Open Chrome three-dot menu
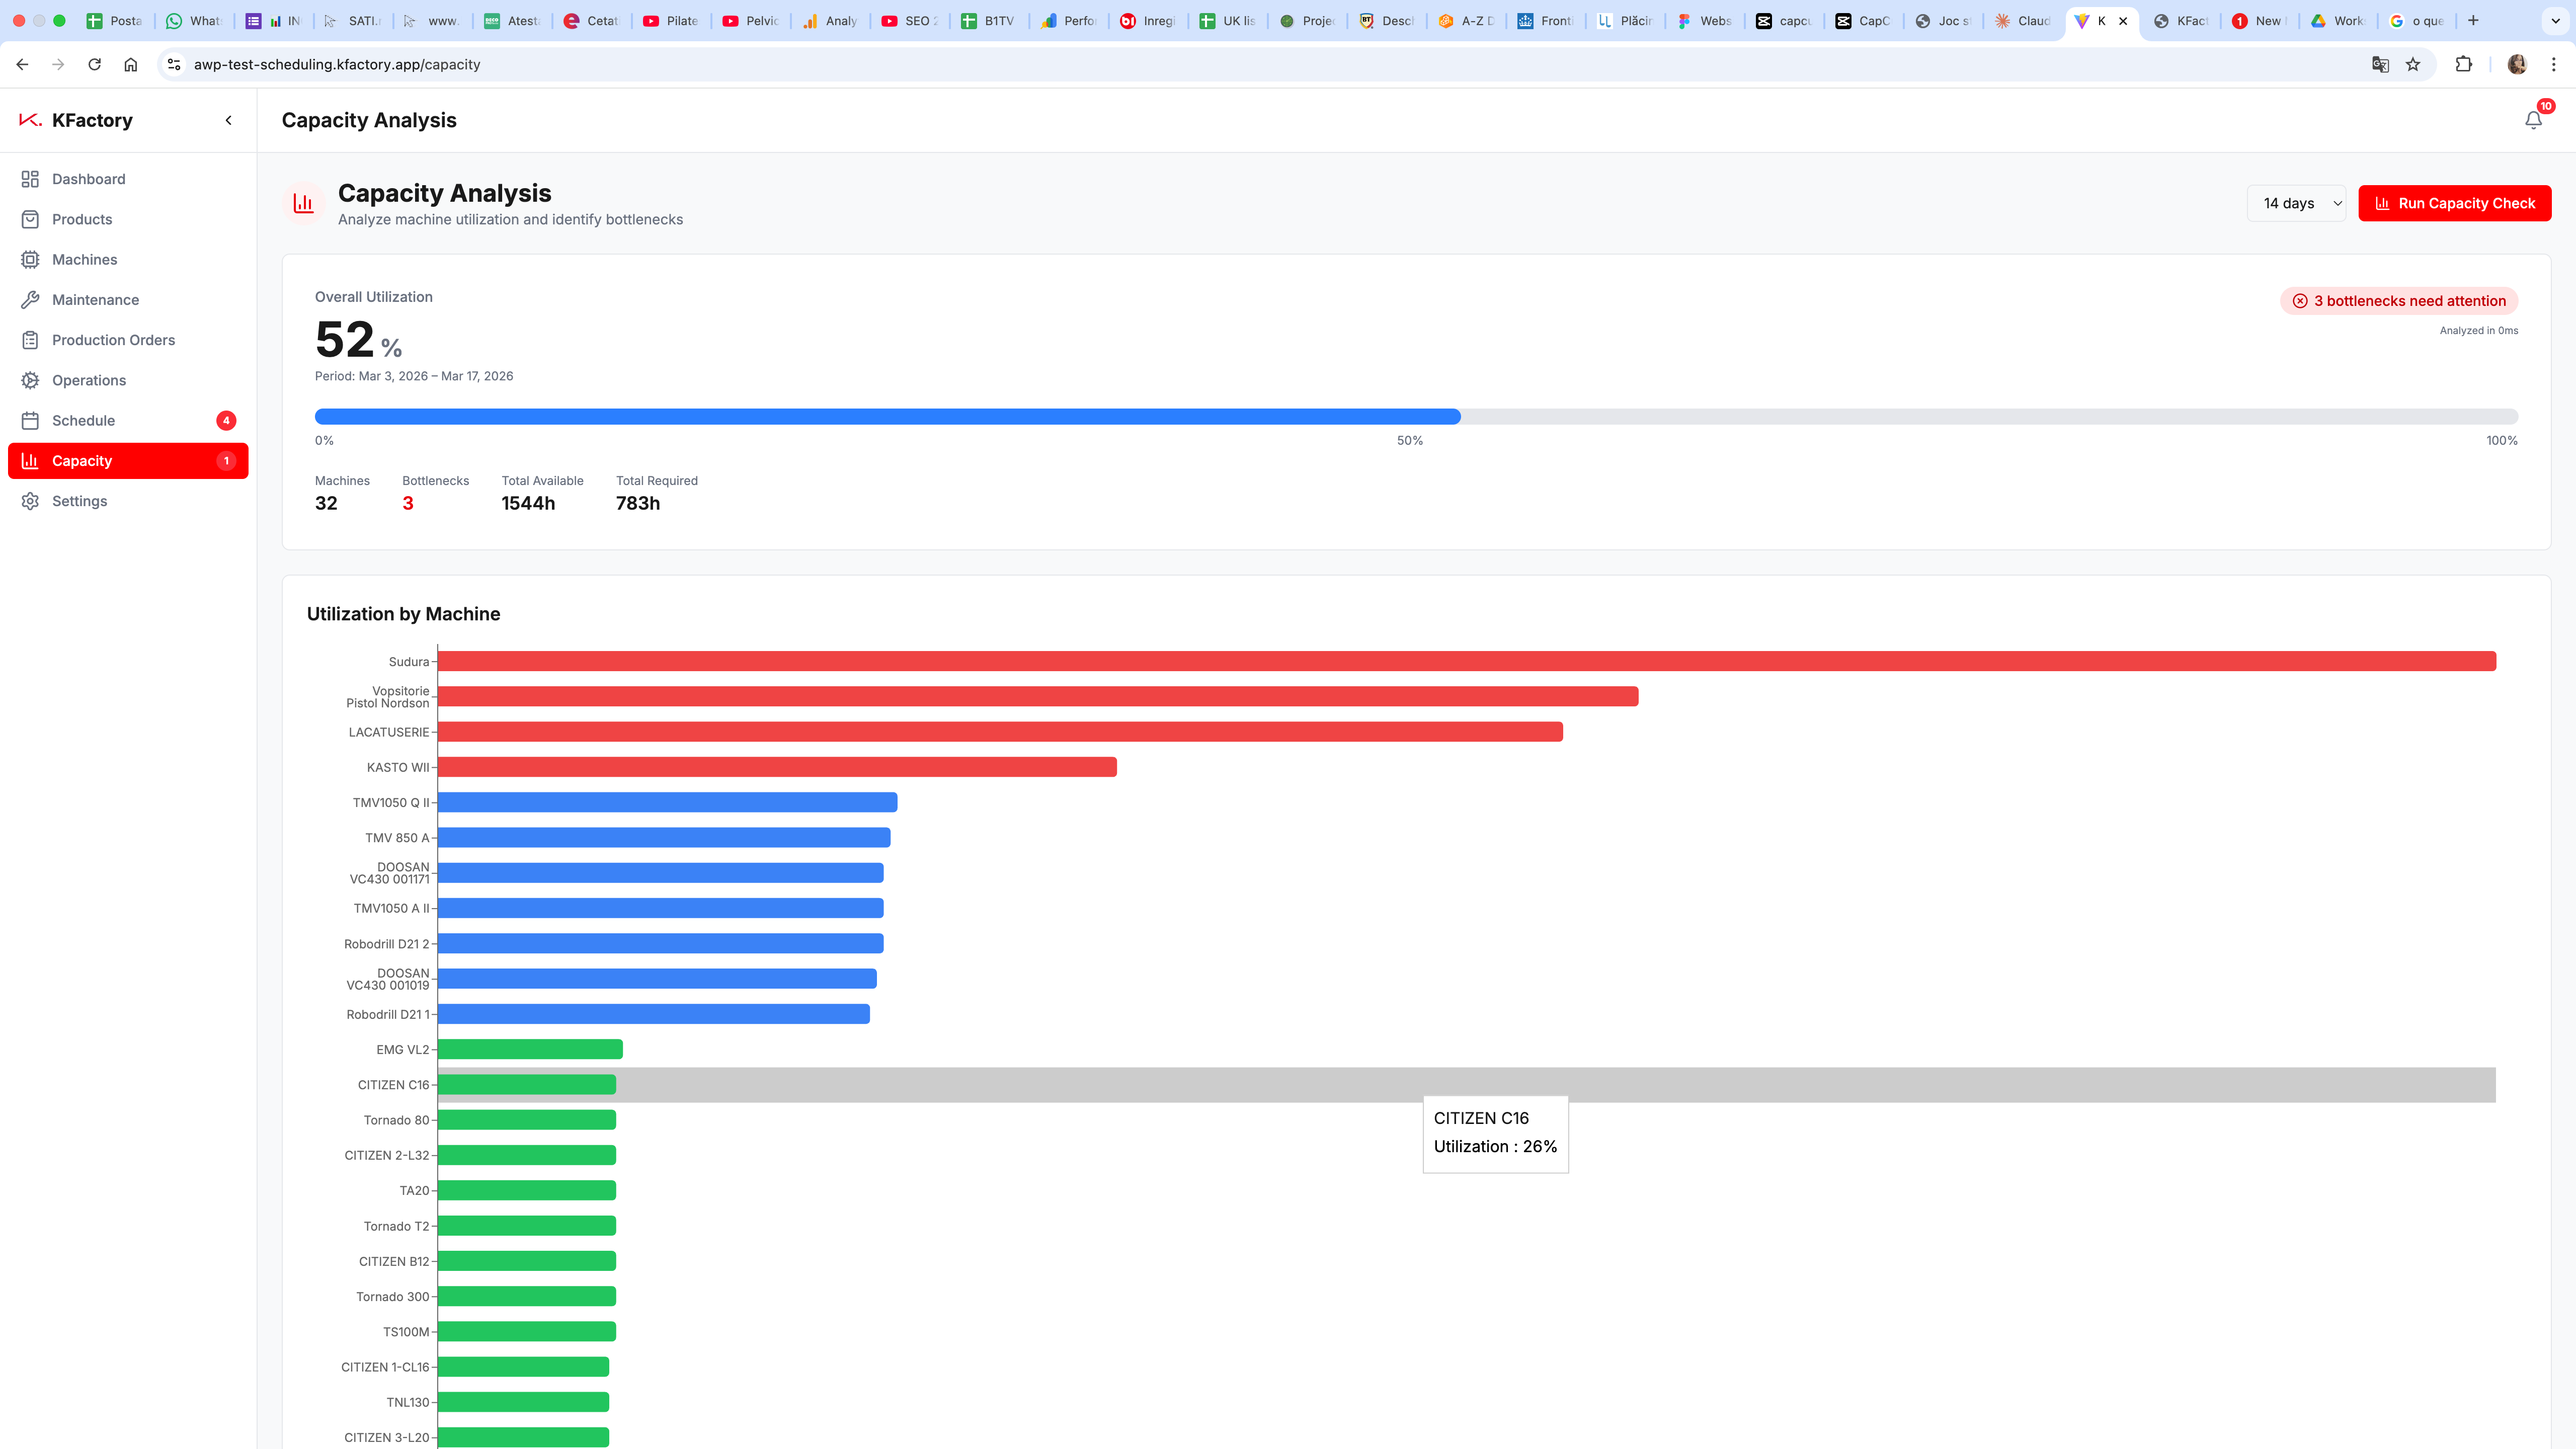 click(x=2554, y=64)
